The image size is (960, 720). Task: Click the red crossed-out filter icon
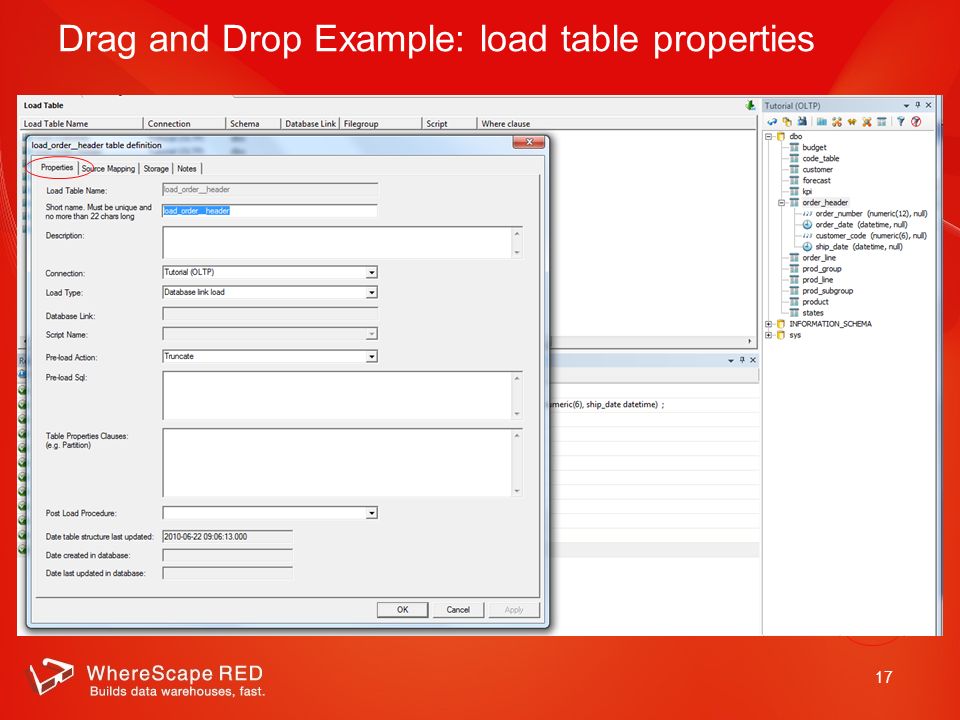(916, 122)
